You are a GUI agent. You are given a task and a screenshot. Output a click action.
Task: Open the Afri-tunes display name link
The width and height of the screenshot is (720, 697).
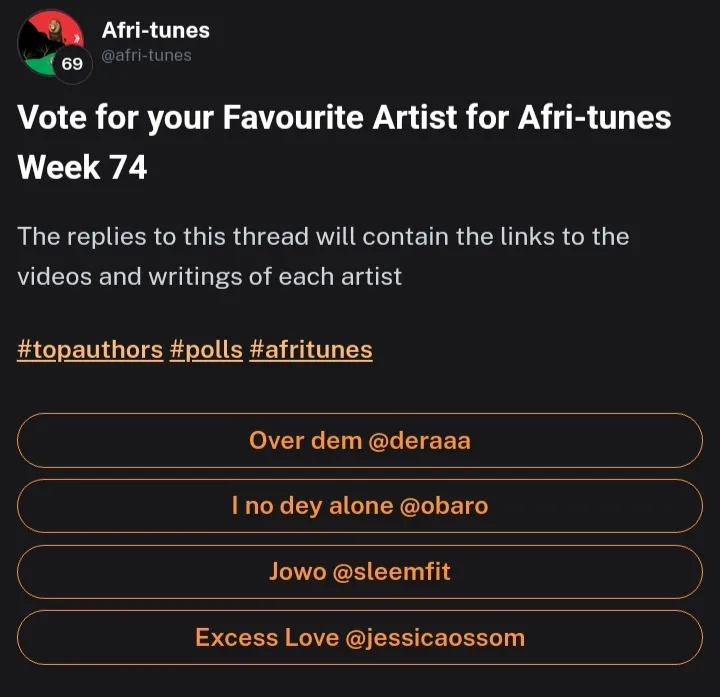(x=155, y=30)
